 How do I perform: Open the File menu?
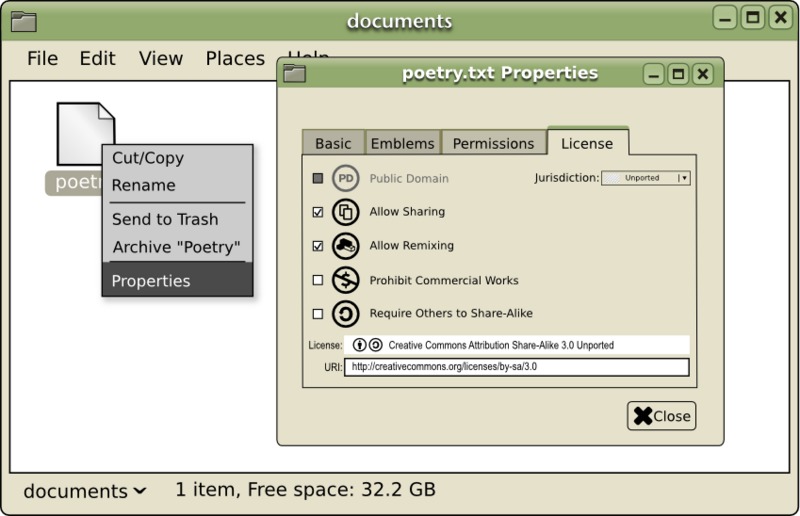click(x=42, y=59)
